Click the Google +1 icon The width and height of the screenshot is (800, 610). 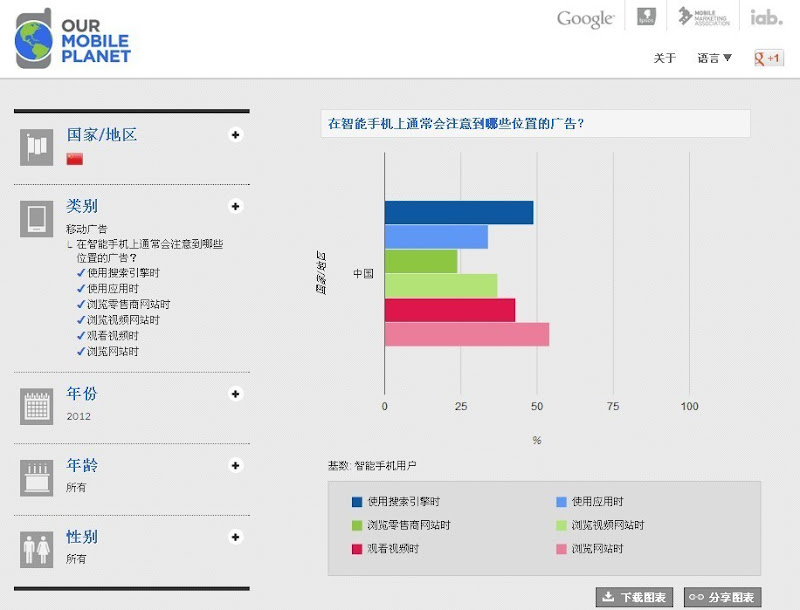pyautogui.click(x=768, y=58)
